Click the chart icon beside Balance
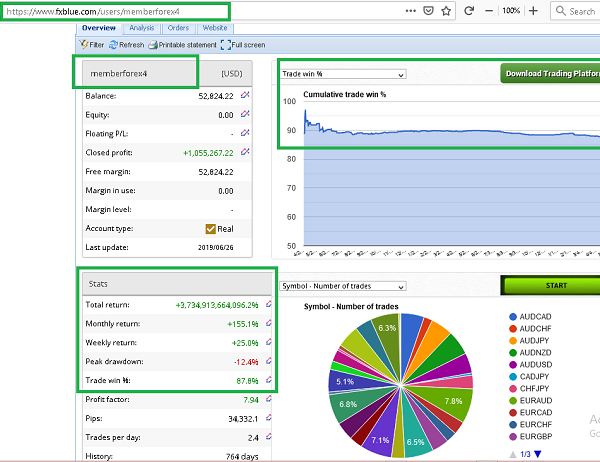 [x=246, y=95]
